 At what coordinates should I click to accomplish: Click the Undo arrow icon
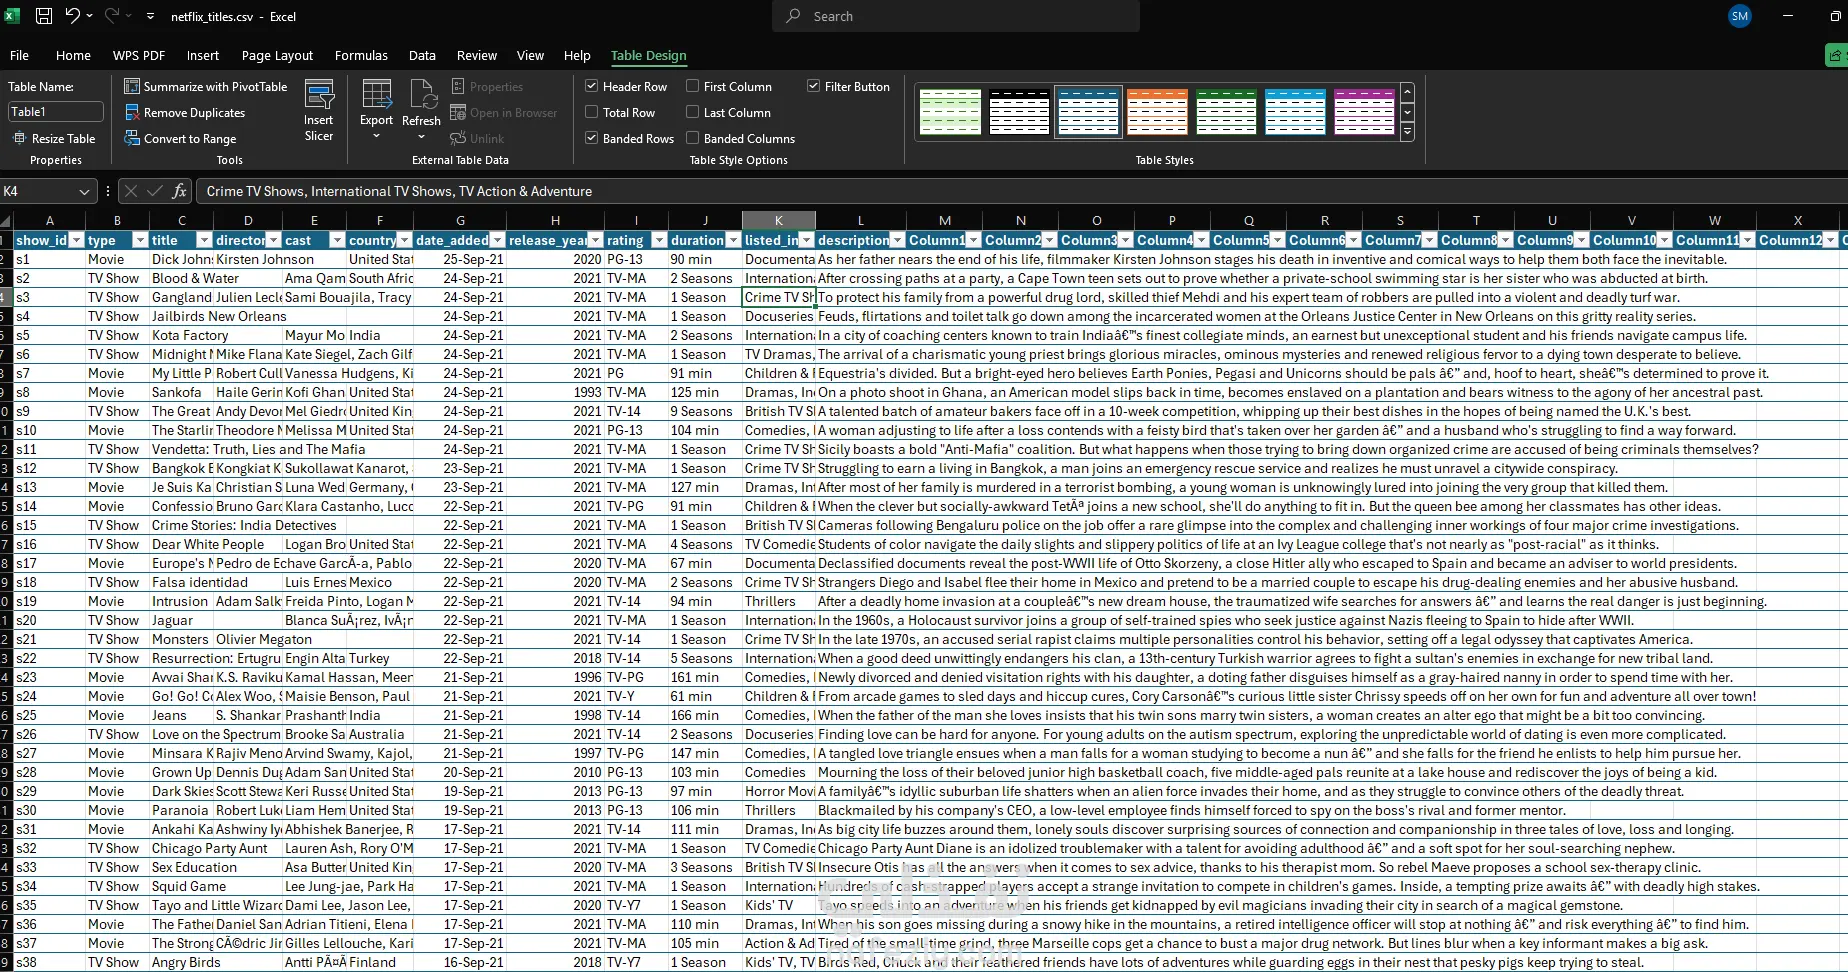[73, 16]
